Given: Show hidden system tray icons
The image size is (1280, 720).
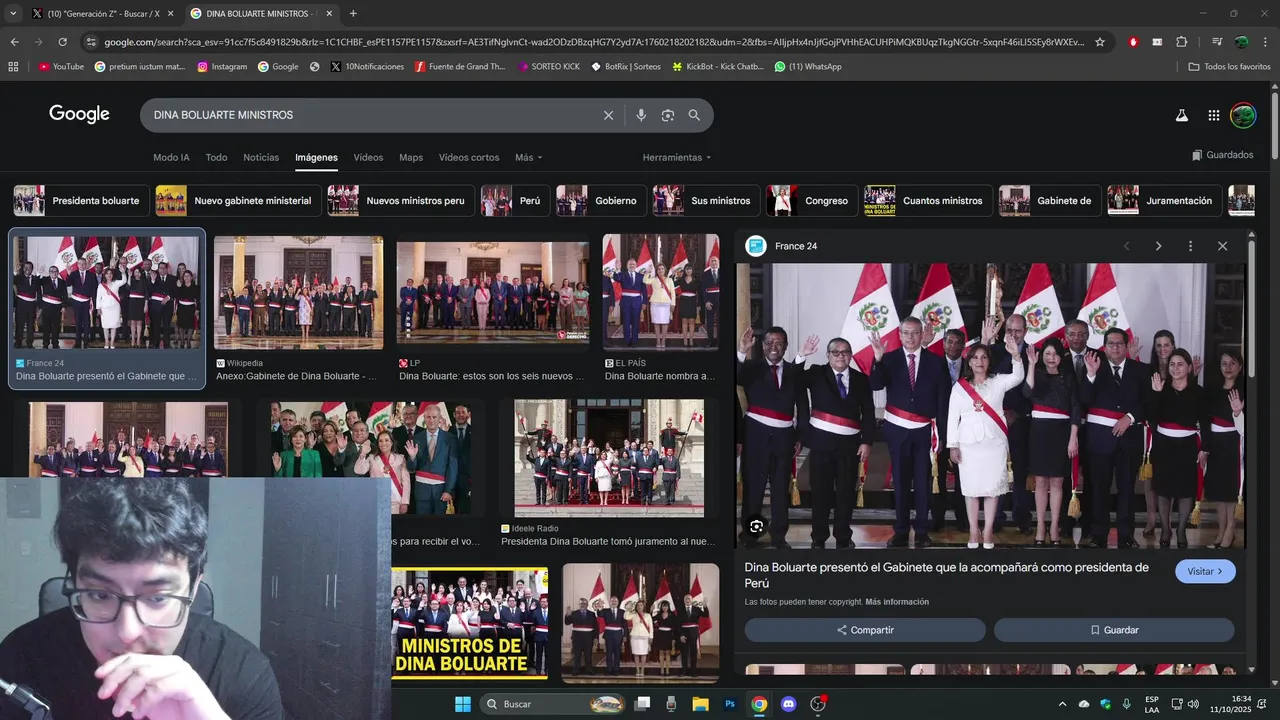Looking at the screenshot, I should coord(1062,704).
